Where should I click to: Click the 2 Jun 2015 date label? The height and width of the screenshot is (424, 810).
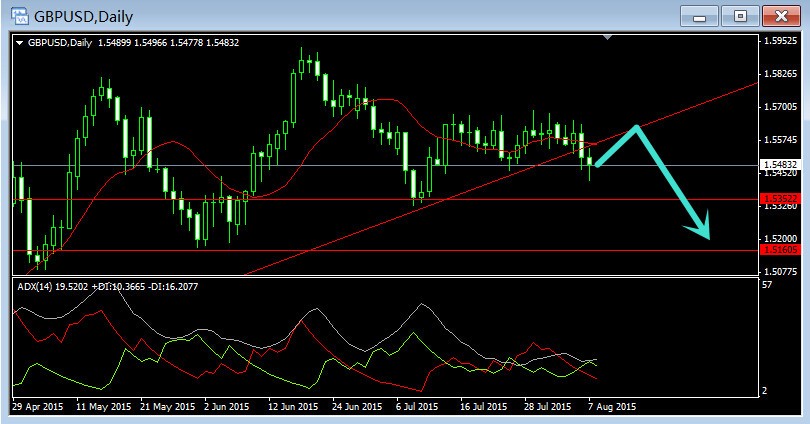(227, 406)
